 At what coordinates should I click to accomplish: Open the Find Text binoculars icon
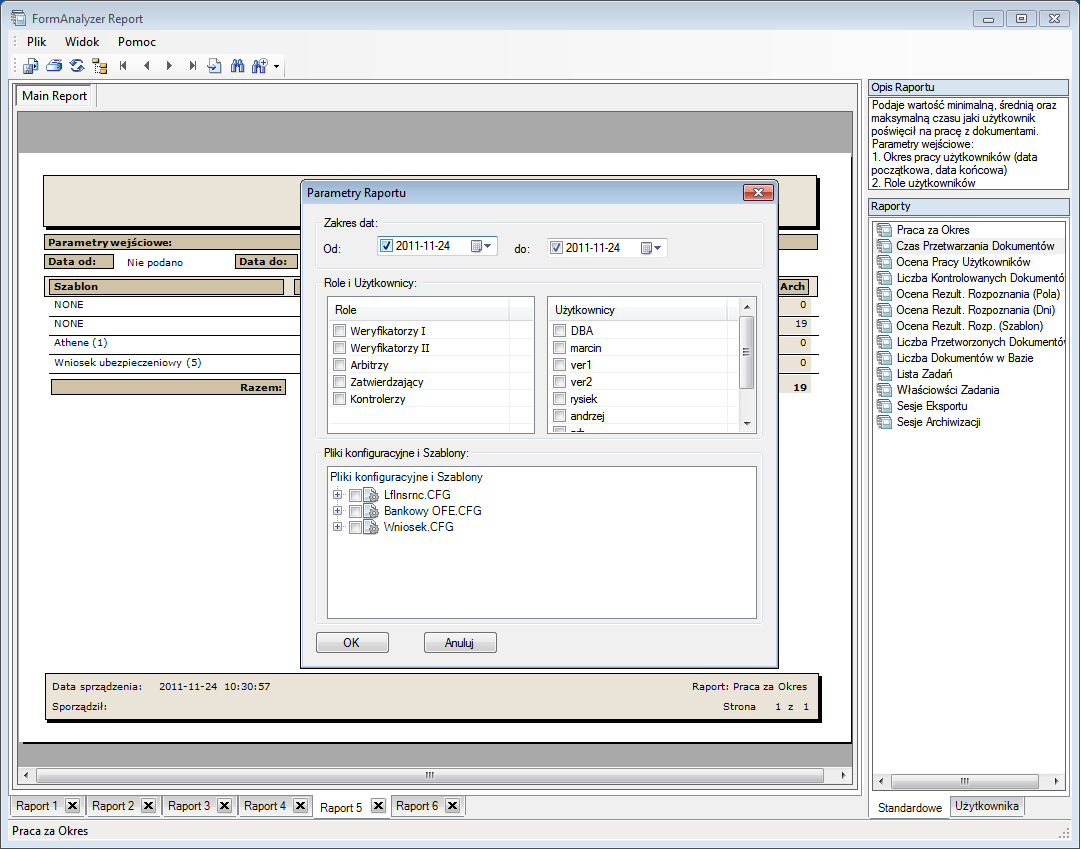pyautogui.click(x=238, y=66)
